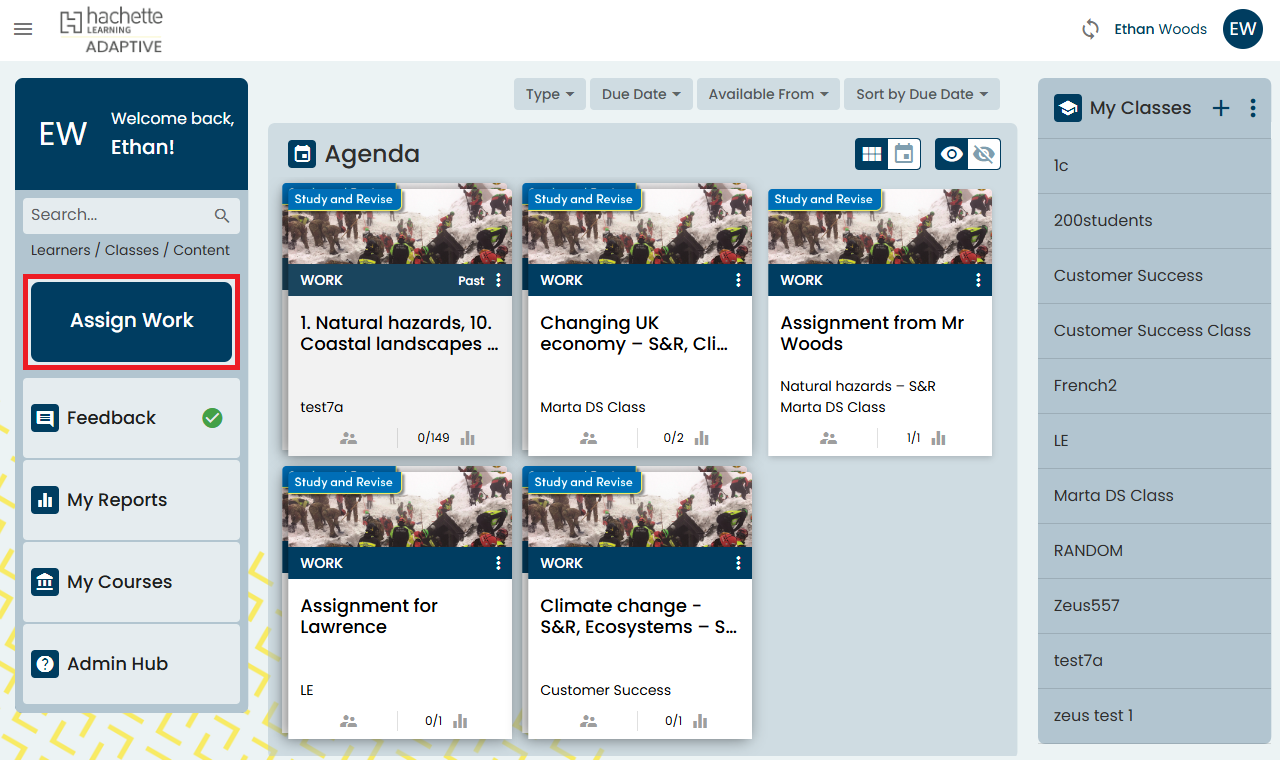This screenshot has width=1280, height=763.
Task: Open Marta DS Class in My Classes
Action: click(1113, 496)
